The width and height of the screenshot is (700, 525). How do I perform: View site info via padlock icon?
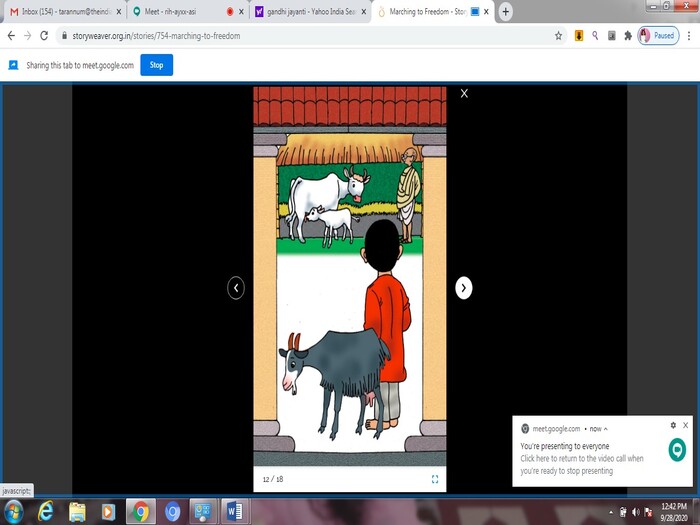64,36
